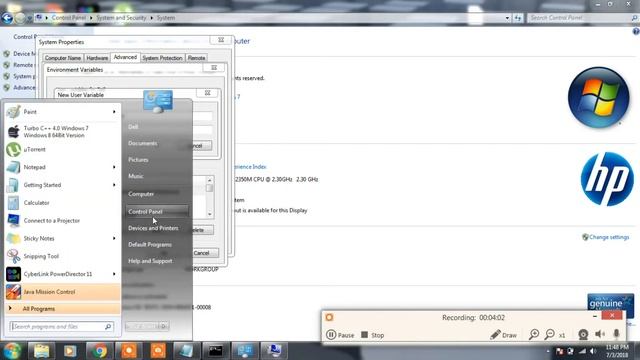This screenshot has width=640, height=360.
Task: Open Help and Support
Action: (x=150, y=261)
